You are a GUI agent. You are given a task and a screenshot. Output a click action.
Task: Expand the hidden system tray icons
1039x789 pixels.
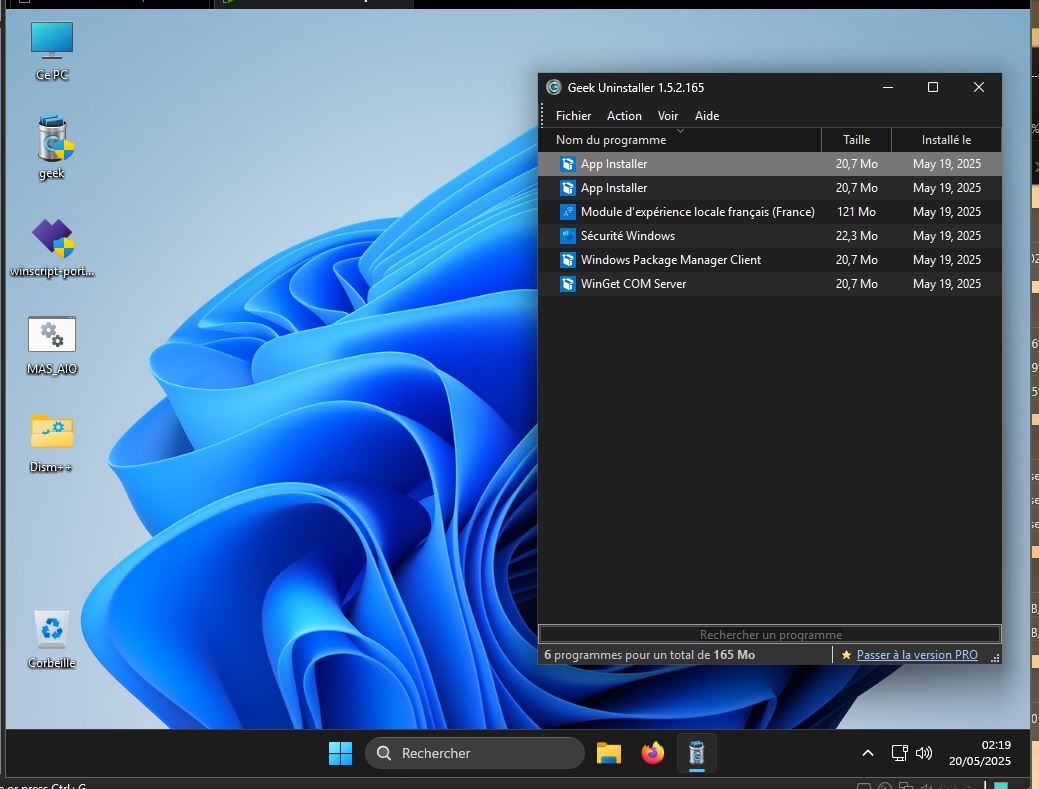pyautogui.click(x=867, y=753)
